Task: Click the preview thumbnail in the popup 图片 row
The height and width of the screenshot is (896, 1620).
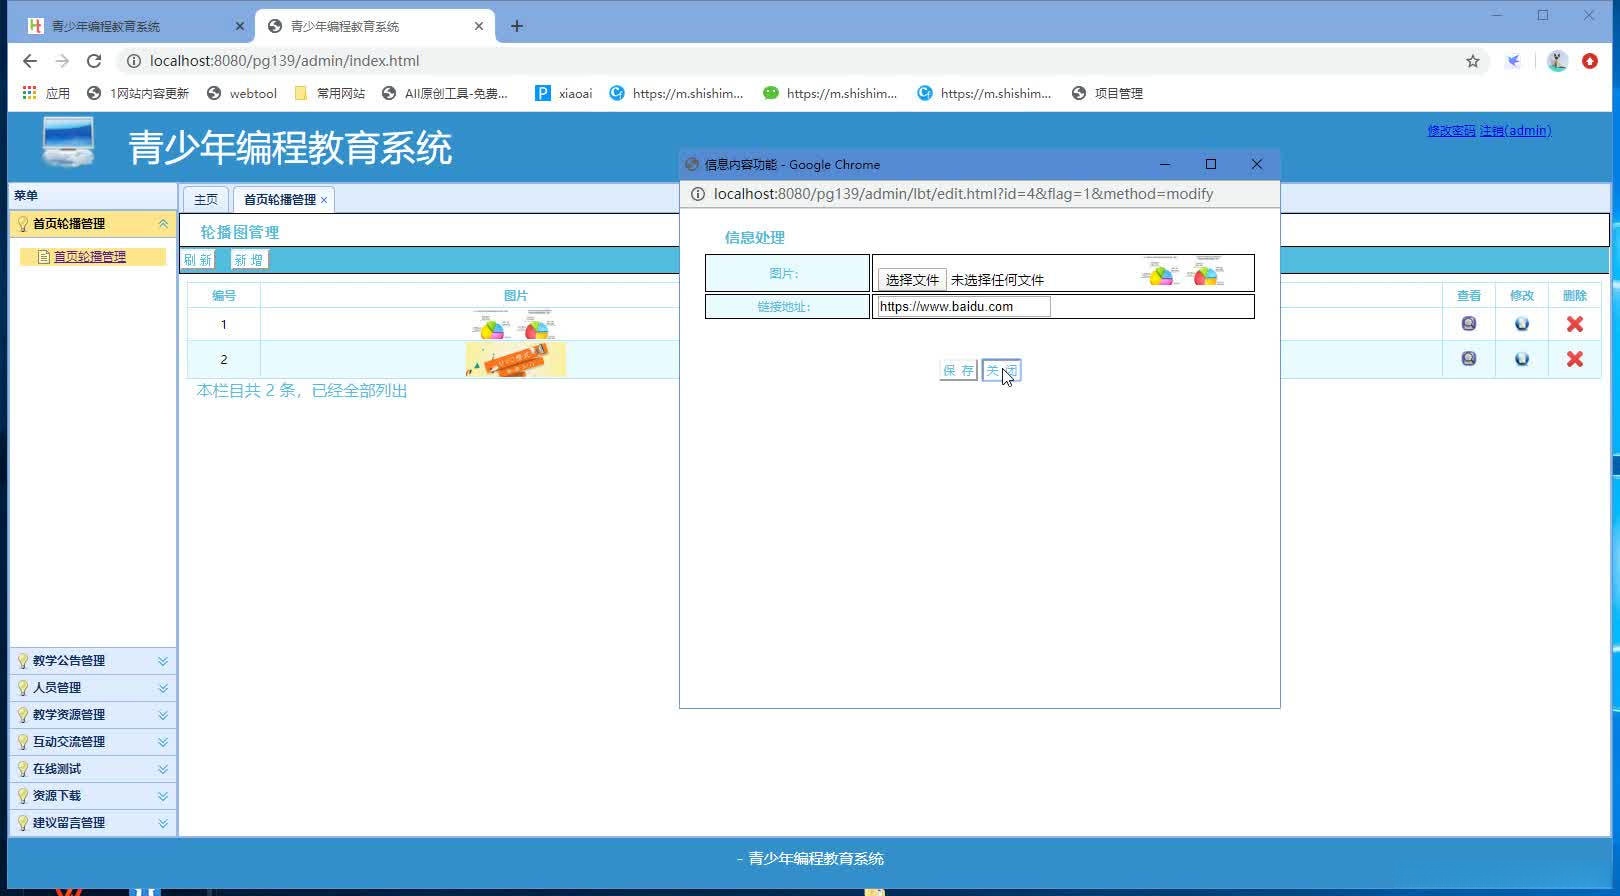Action: (x=1183, y=271)
